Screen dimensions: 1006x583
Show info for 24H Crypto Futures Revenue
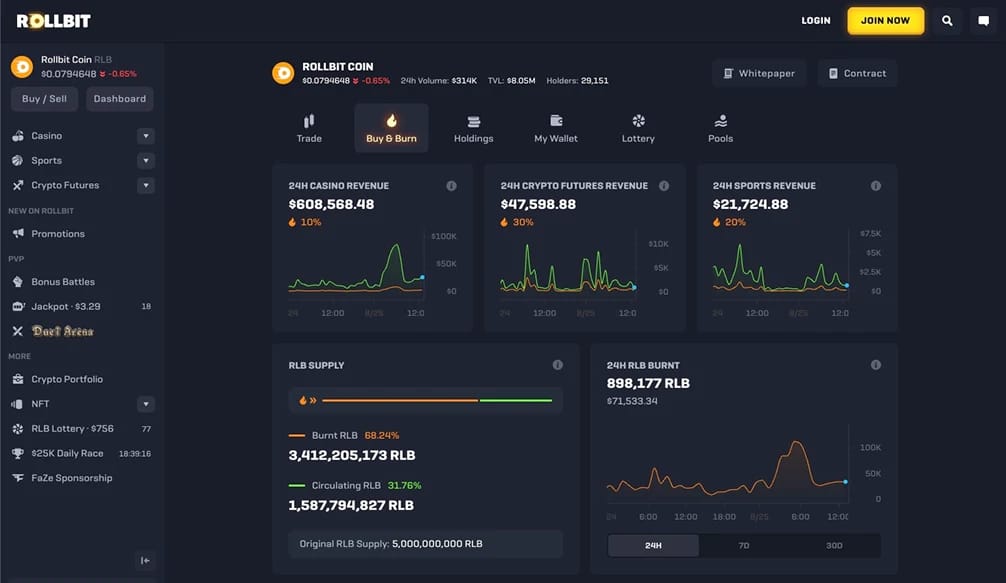[x=664, y=186]
